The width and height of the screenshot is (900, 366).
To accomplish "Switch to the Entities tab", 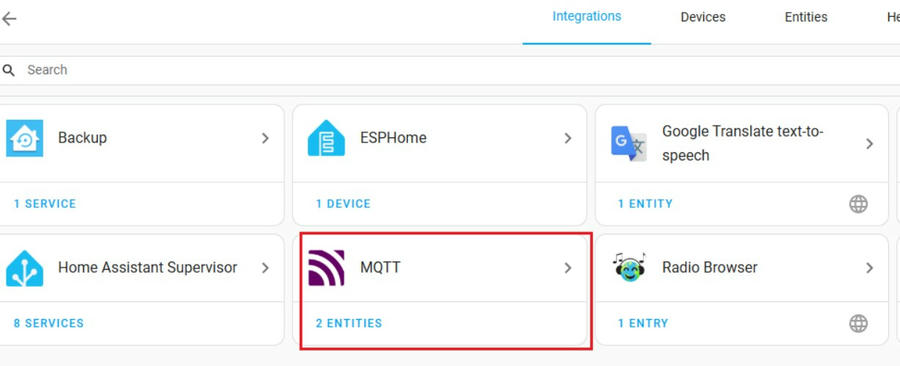I will point(806,17).
